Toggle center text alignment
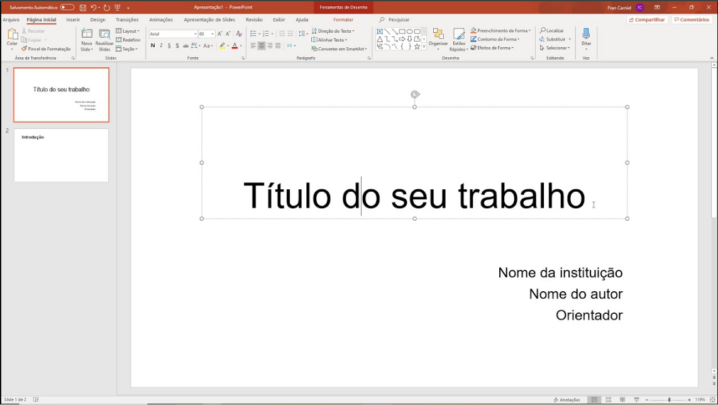The height and width of the screenshot is (405, 718). pyautogui.click(x=262, y=46)
